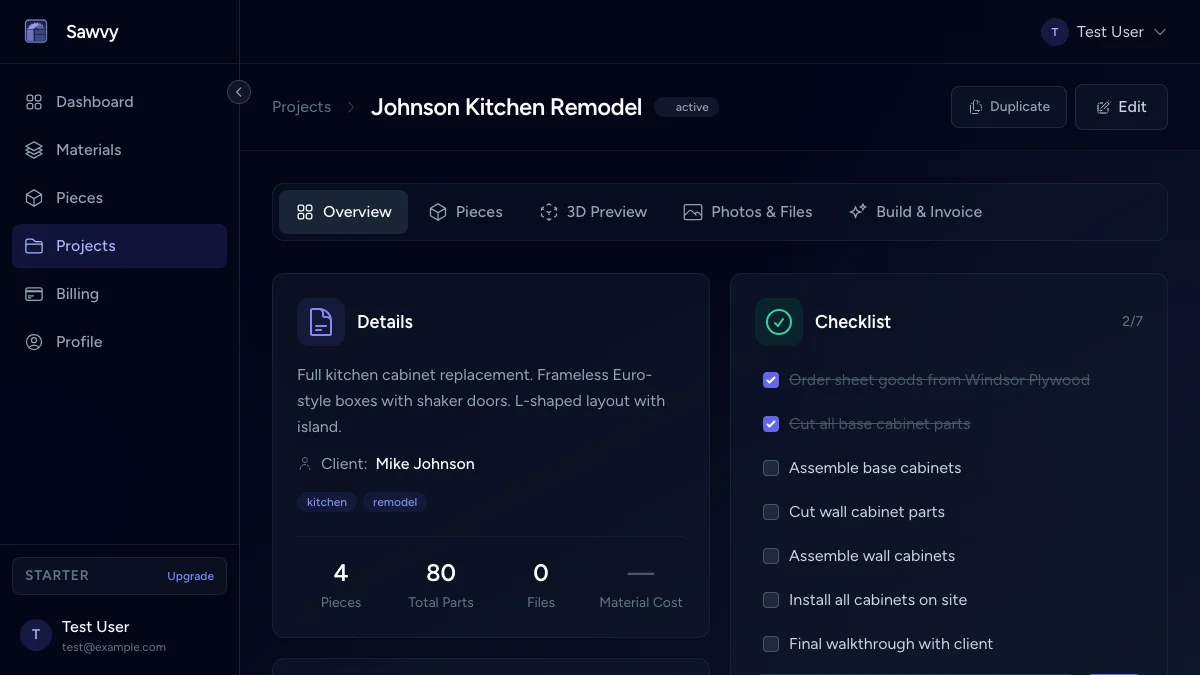
Task: Collapse the sidebar with arrow toggle
Action: click(239, 92)
